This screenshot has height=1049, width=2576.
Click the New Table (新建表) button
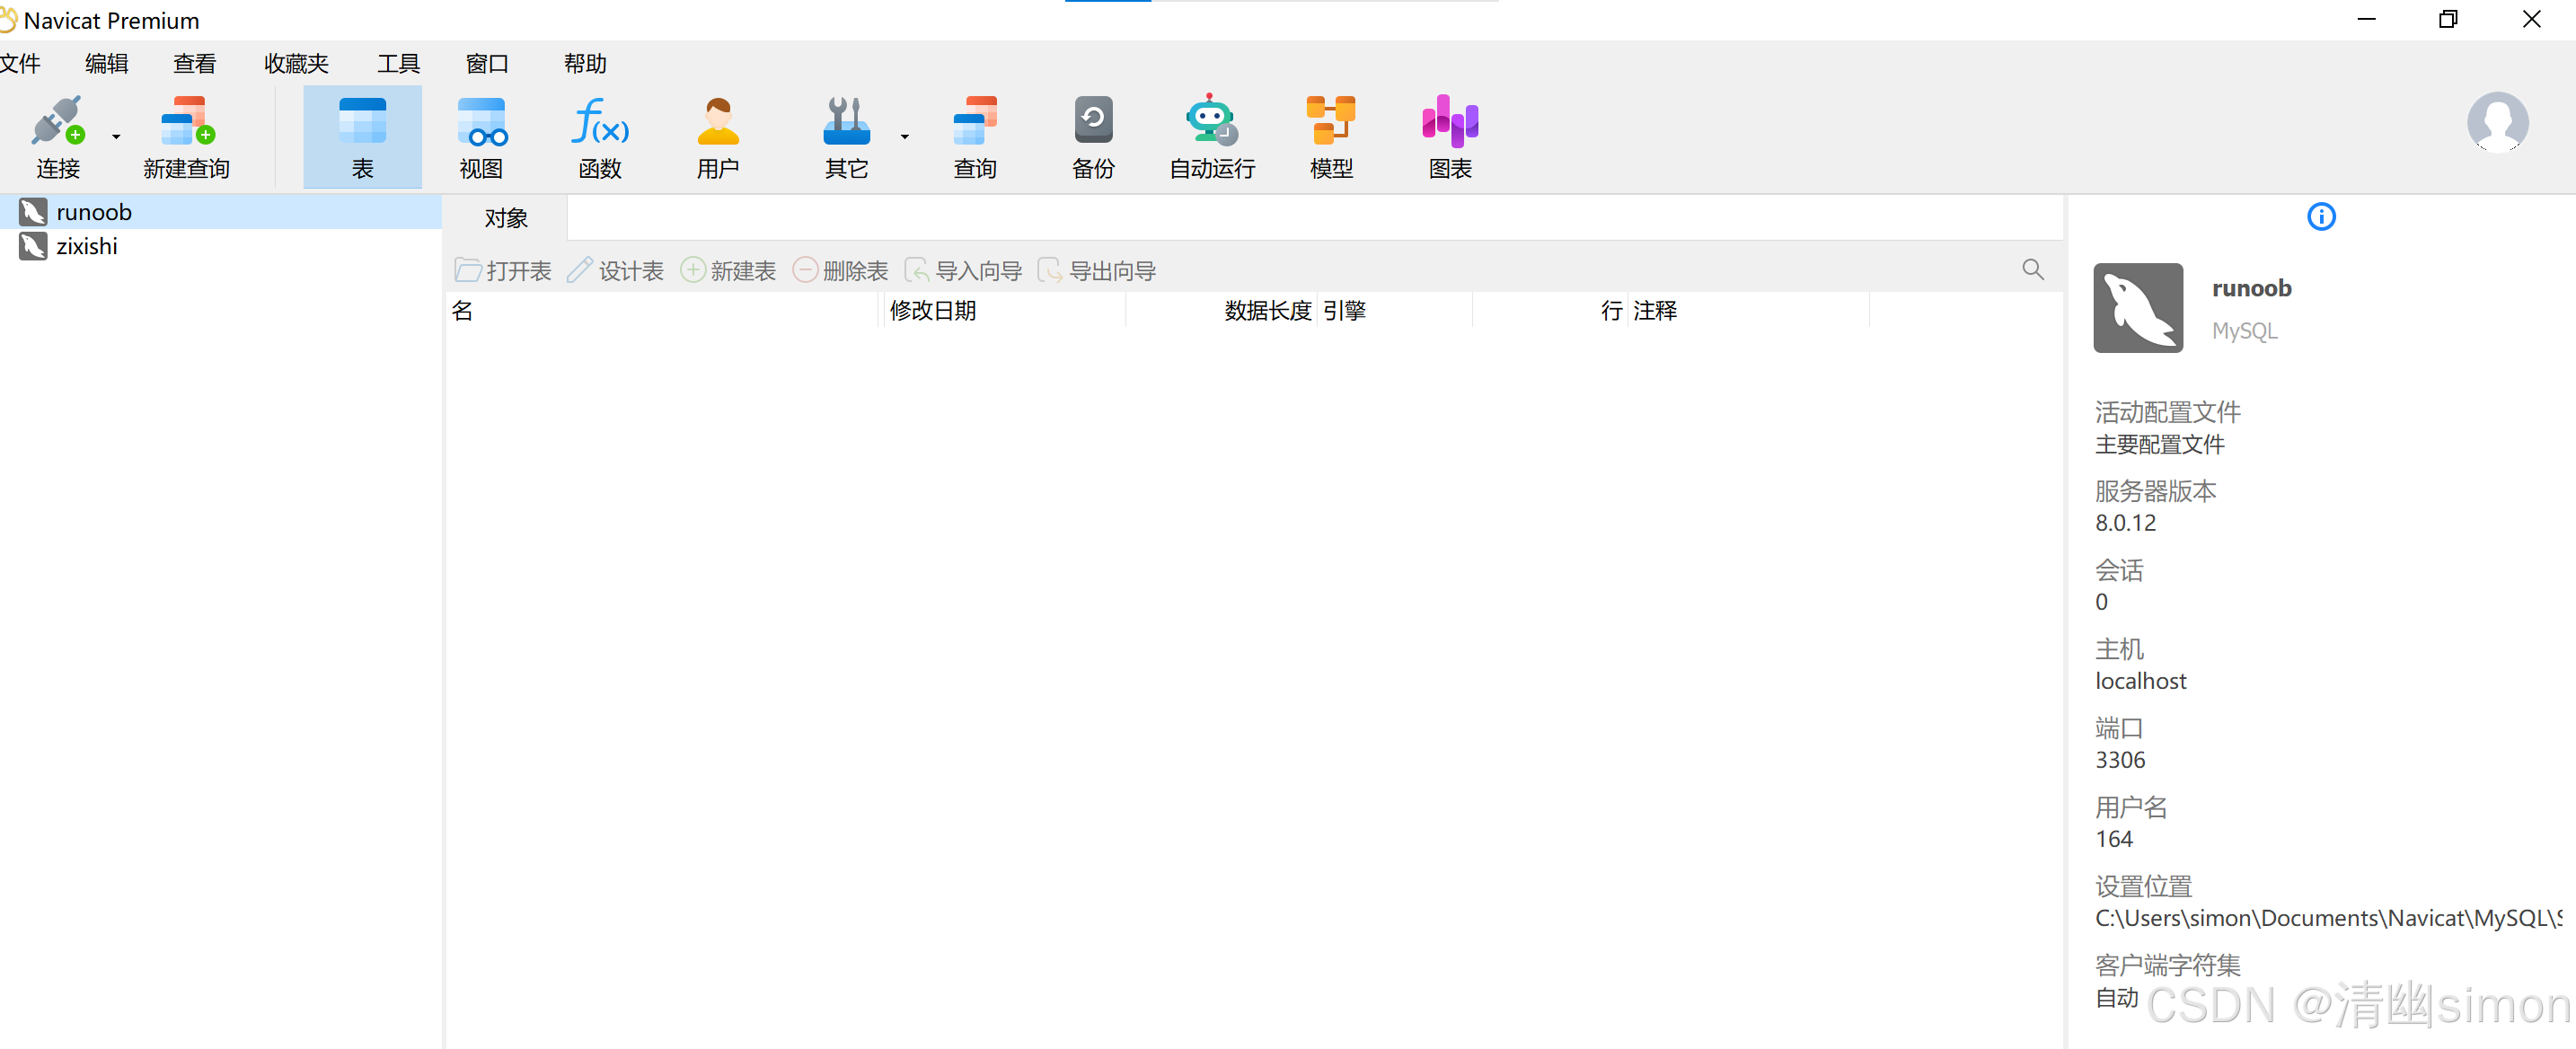click(x=728, y=271)
